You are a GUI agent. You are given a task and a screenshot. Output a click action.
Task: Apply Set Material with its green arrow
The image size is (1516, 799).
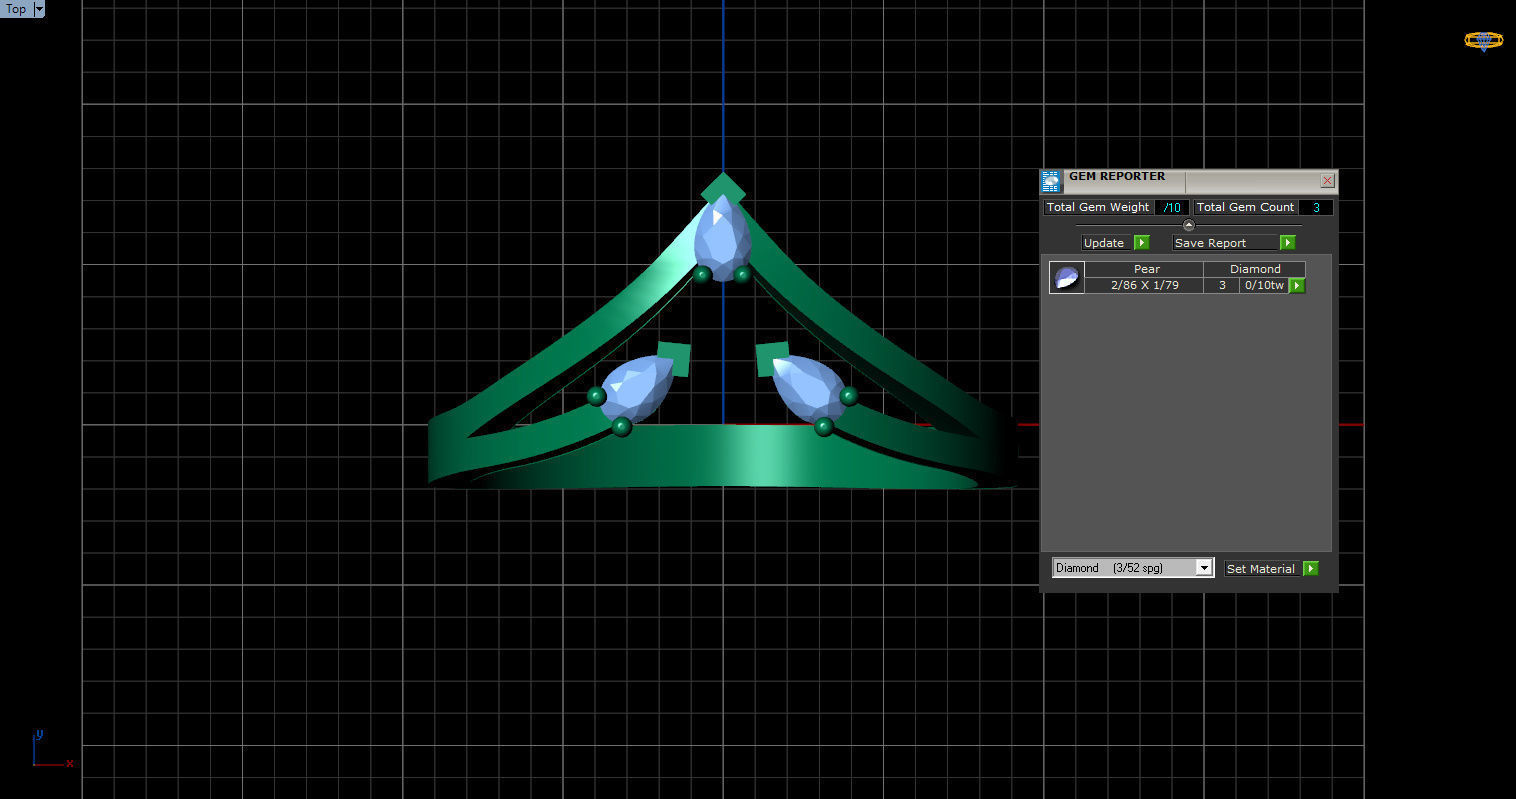point(1311,569)
